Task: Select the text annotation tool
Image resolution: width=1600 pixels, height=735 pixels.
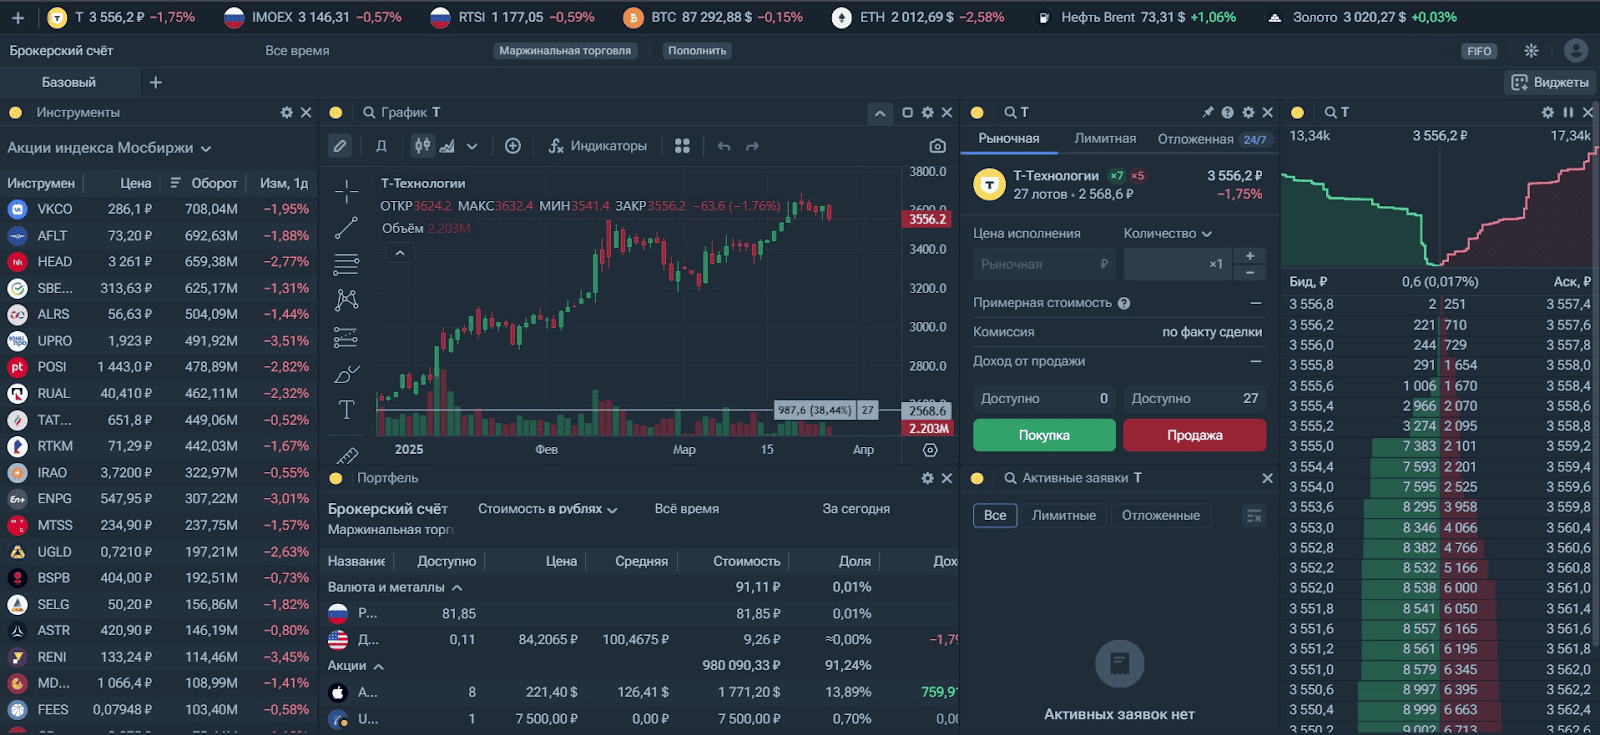Action: coord(347,409)
